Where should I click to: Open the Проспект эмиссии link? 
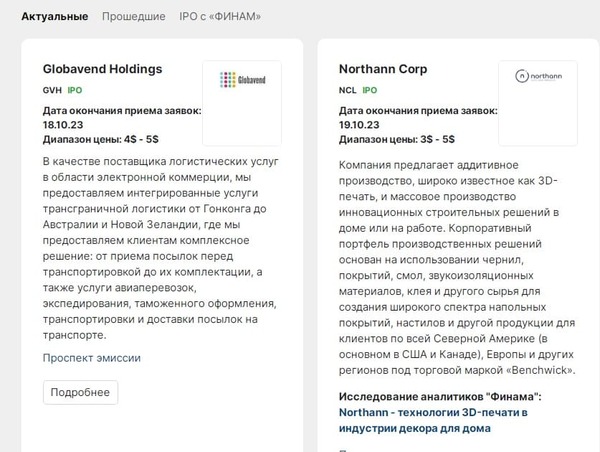(x=92, y=357)
